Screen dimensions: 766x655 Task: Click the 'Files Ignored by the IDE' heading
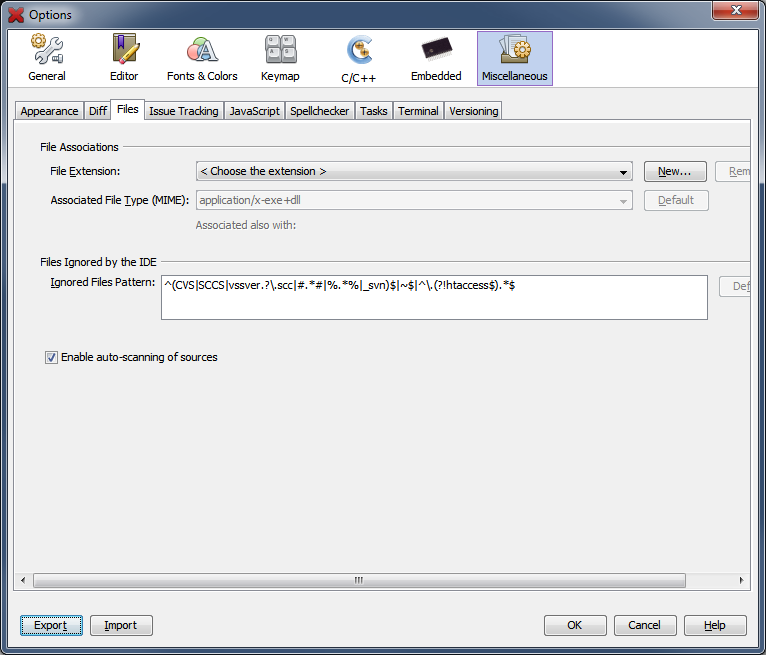click(98, 262)
